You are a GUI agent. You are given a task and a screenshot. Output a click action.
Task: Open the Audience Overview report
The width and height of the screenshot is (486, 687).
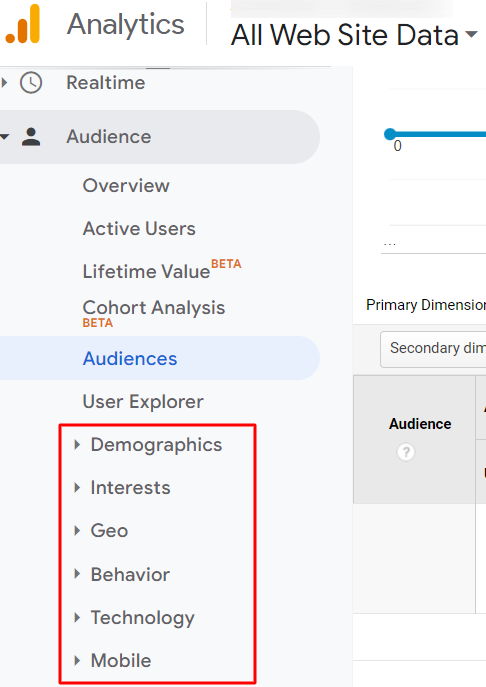click(126, 186)
